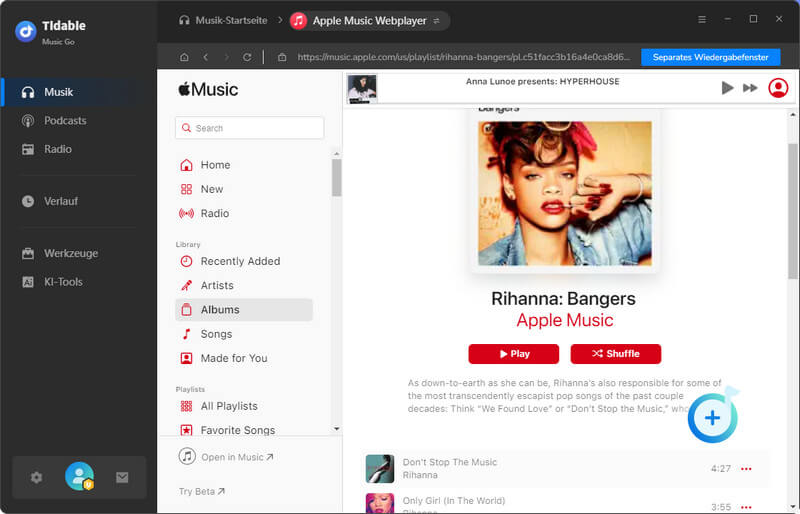Go to Musik-Startseite breadcrumb

point(223,20)
